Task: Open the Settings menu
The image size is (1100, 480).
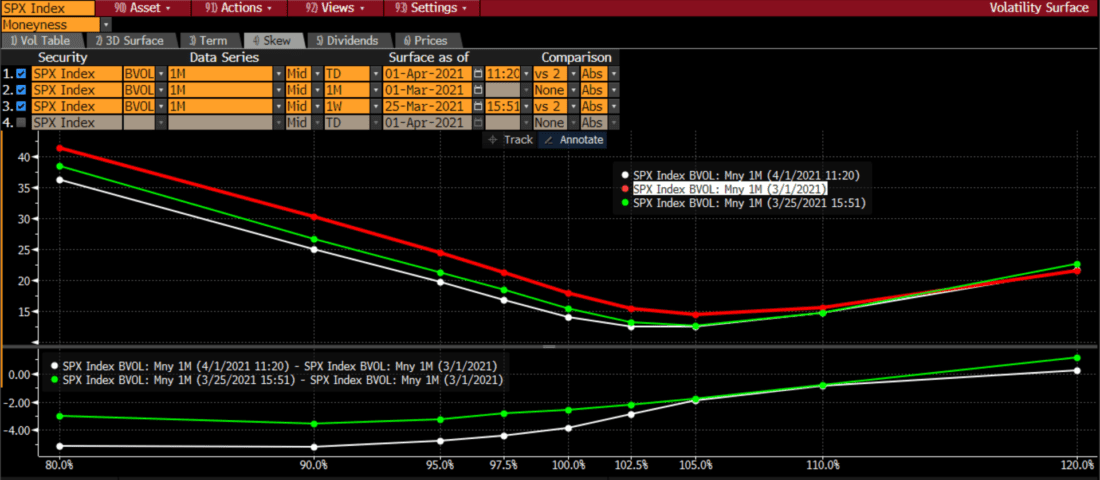Action: 432,8
